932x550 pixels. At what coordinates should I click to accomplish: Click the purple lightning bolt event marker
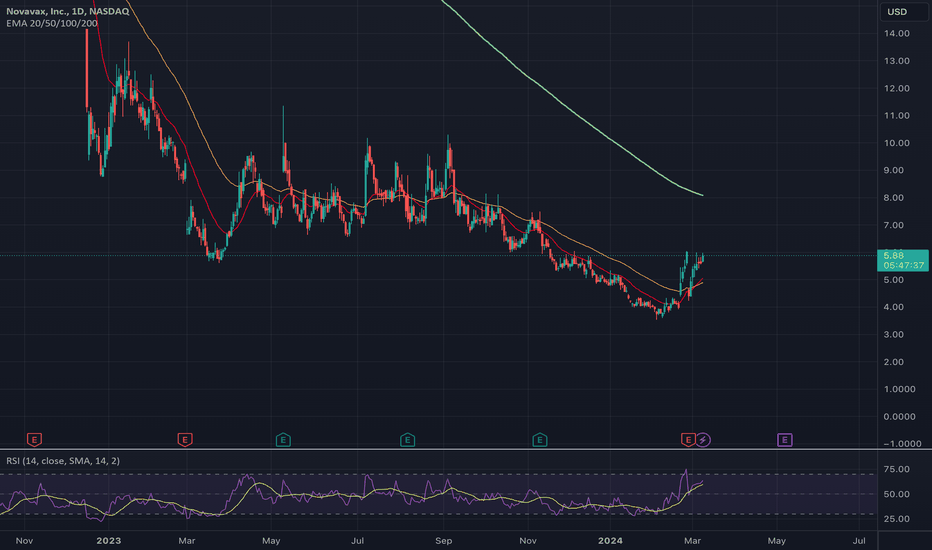click(x=703, y=440)
